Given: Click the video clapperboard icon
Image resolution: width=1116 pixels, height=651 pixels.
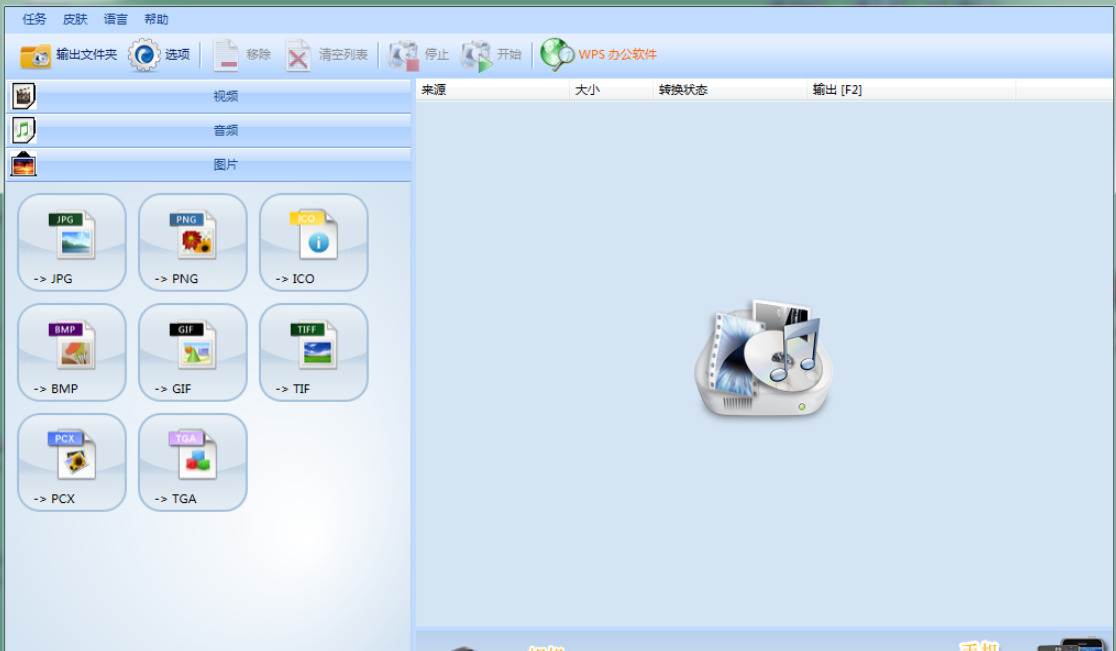Looking at the screenshot, I should point(23,96).
